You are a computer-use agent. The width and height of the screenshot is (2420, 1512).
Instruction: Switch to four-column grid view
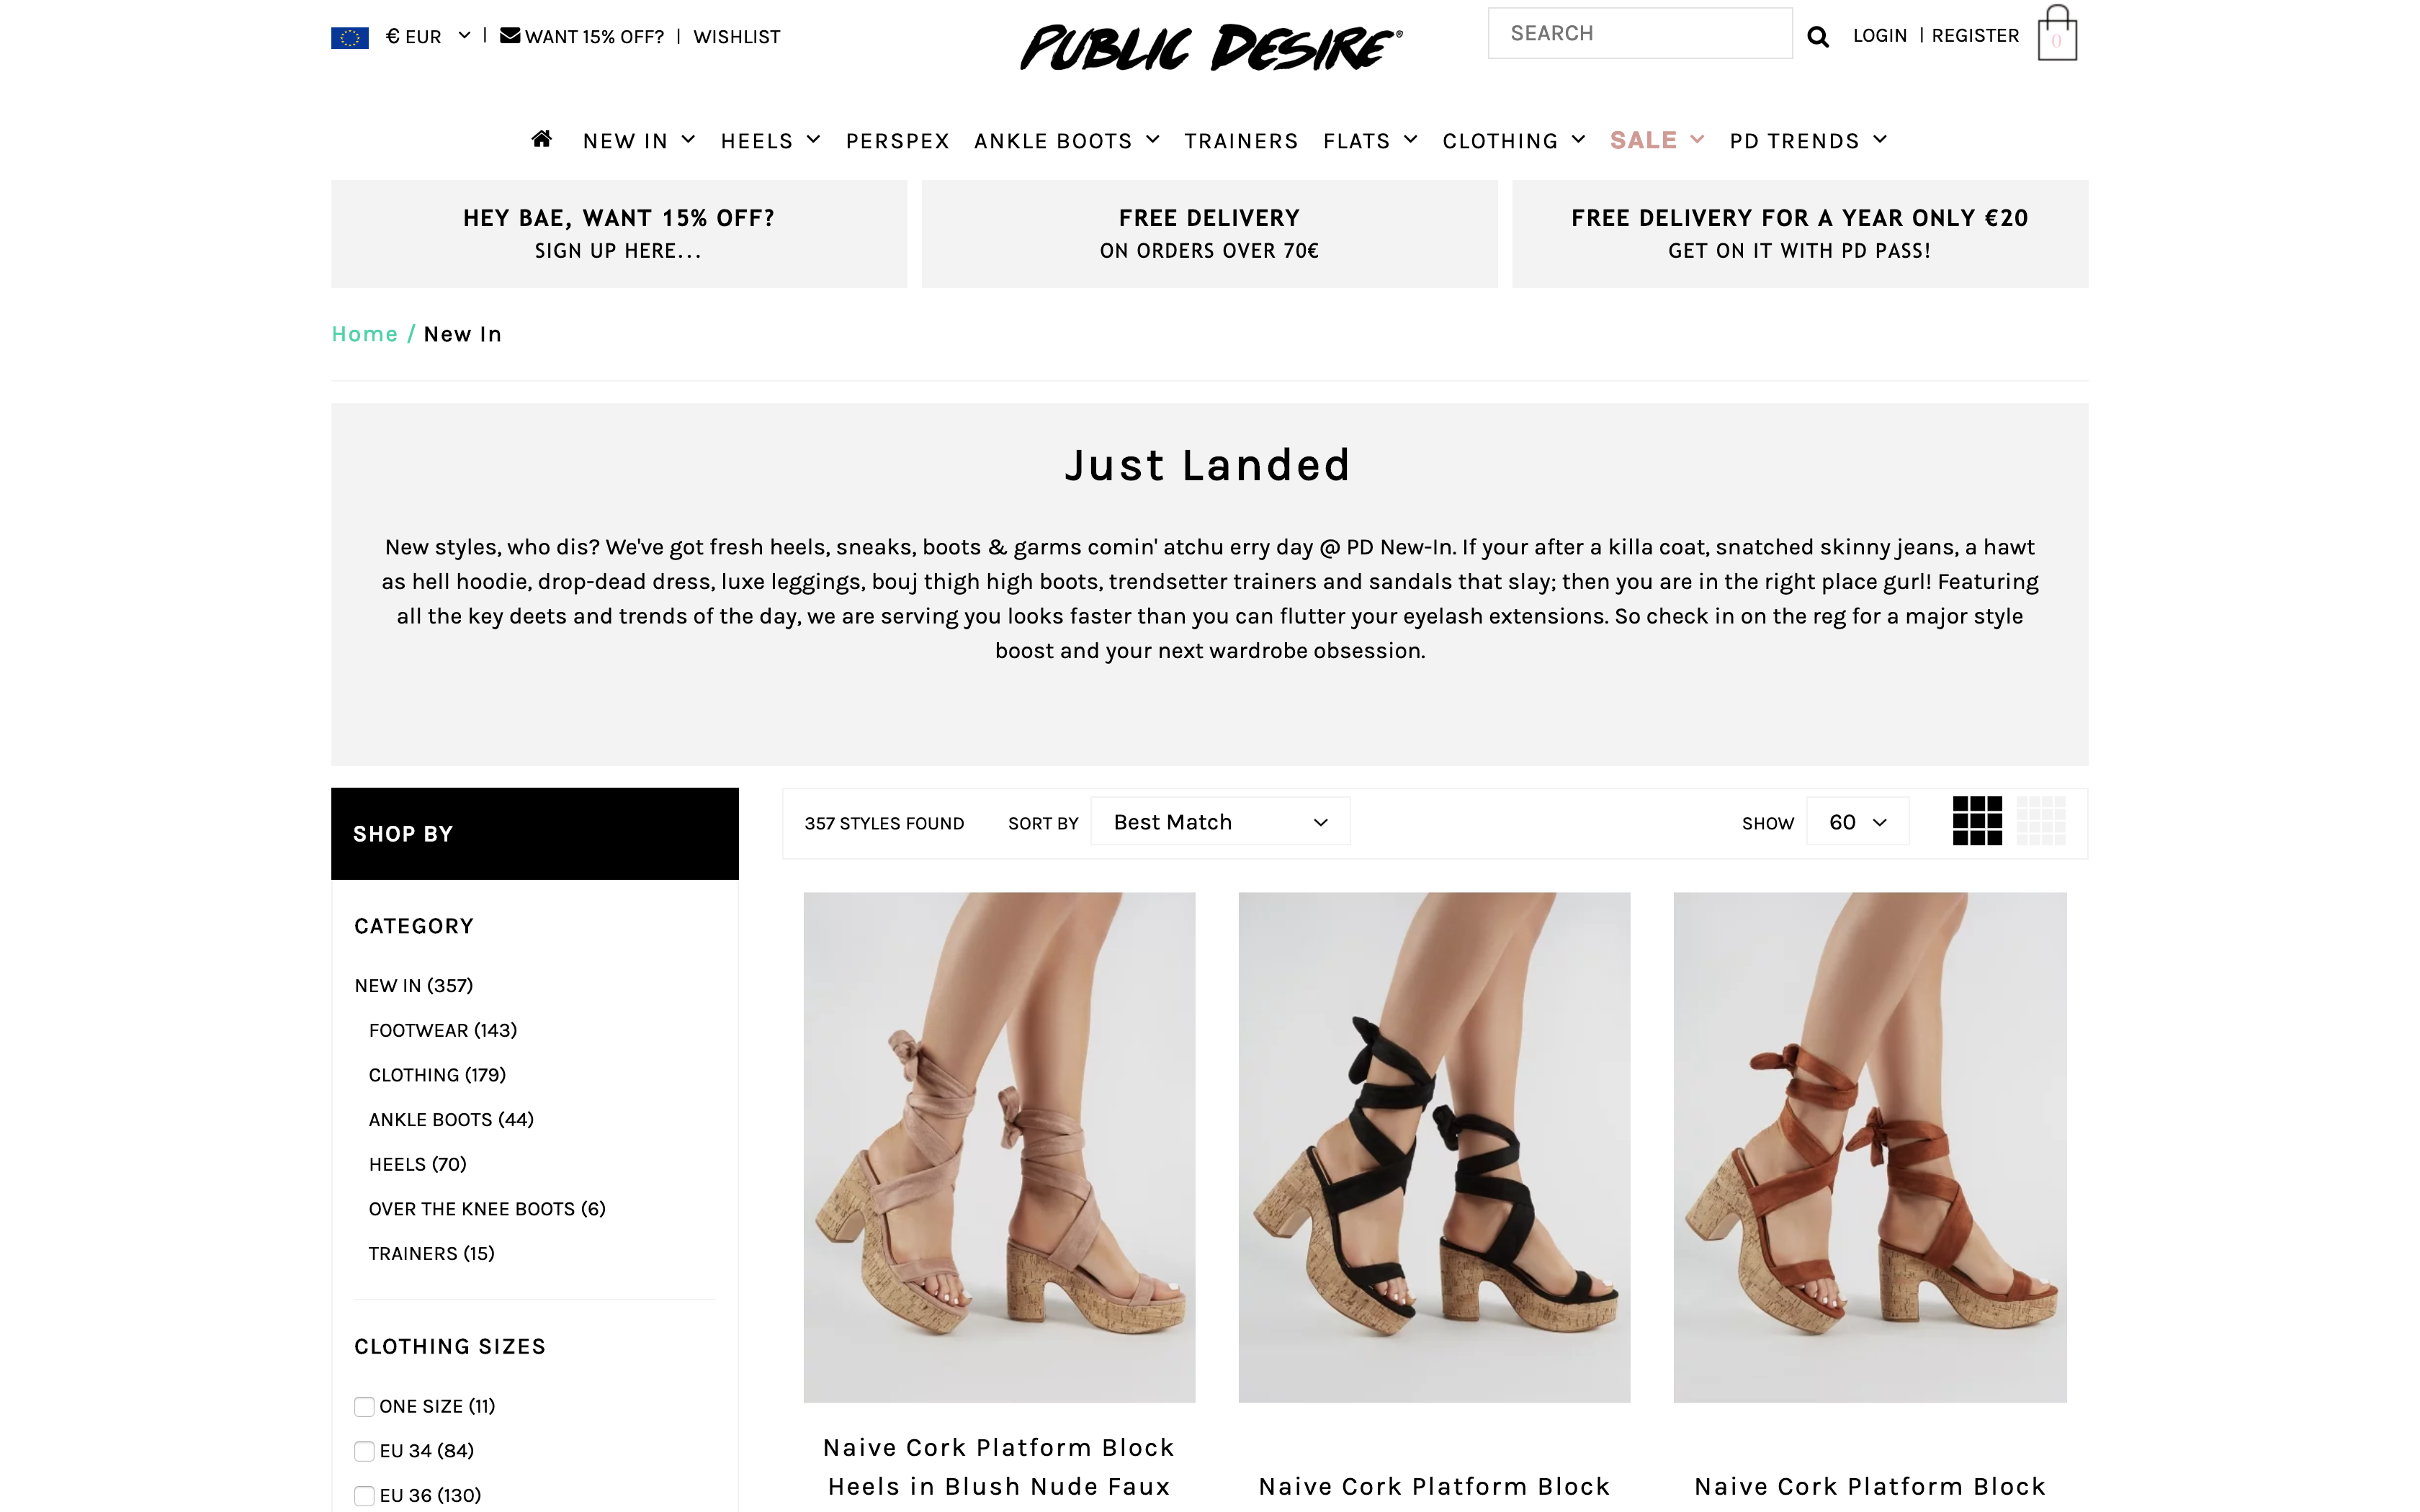(2040, 821)
